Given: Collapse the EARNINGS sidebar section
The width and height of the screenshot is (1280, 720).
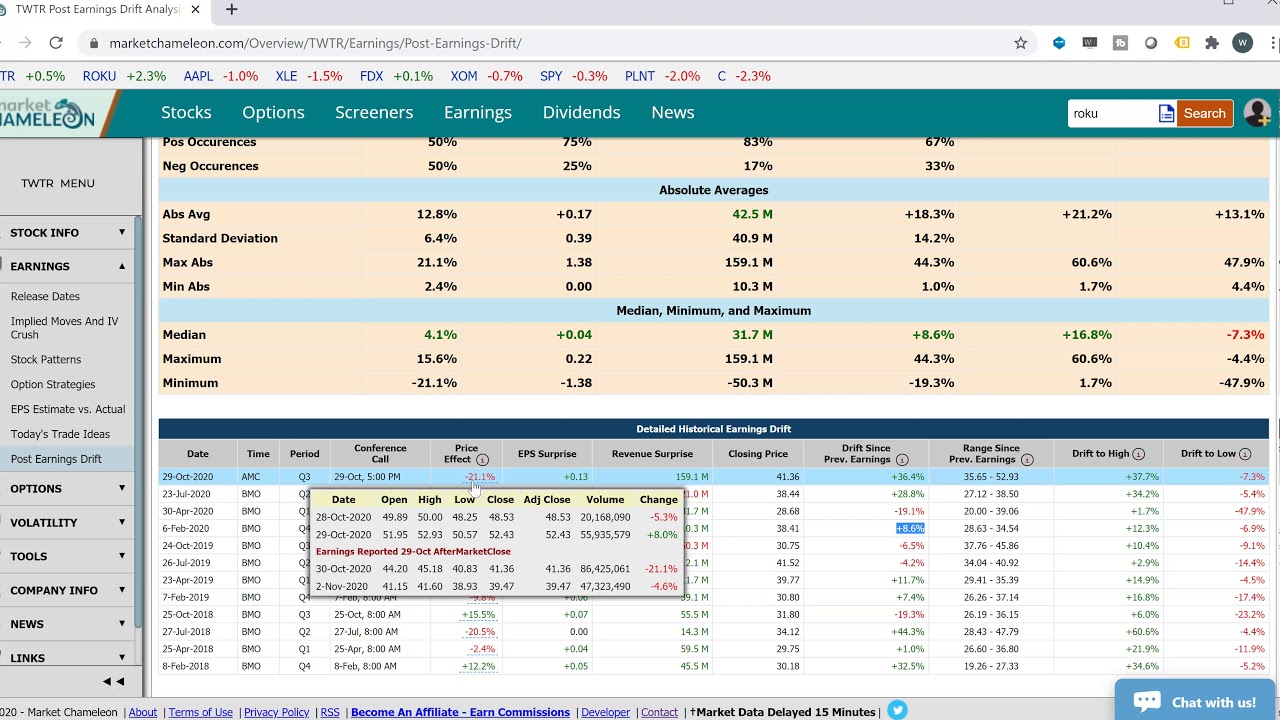Looking at the screenshot, I should tap(68, 266).
